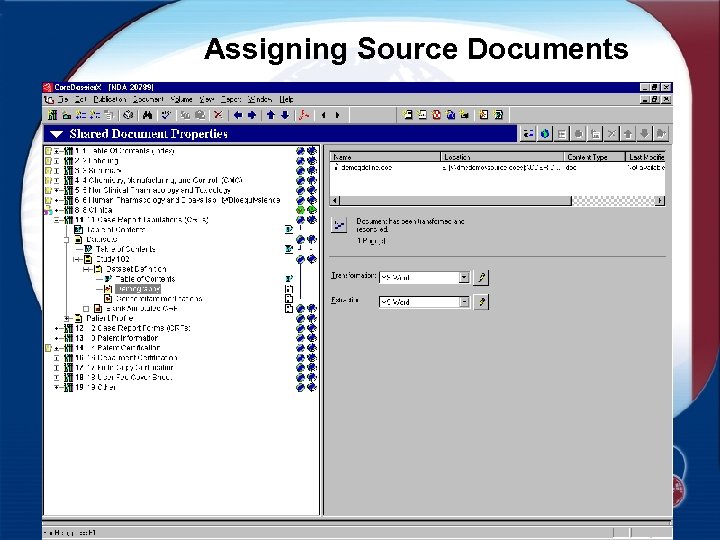
Task: Open the Help menu
Action: [x=286, y=99]
